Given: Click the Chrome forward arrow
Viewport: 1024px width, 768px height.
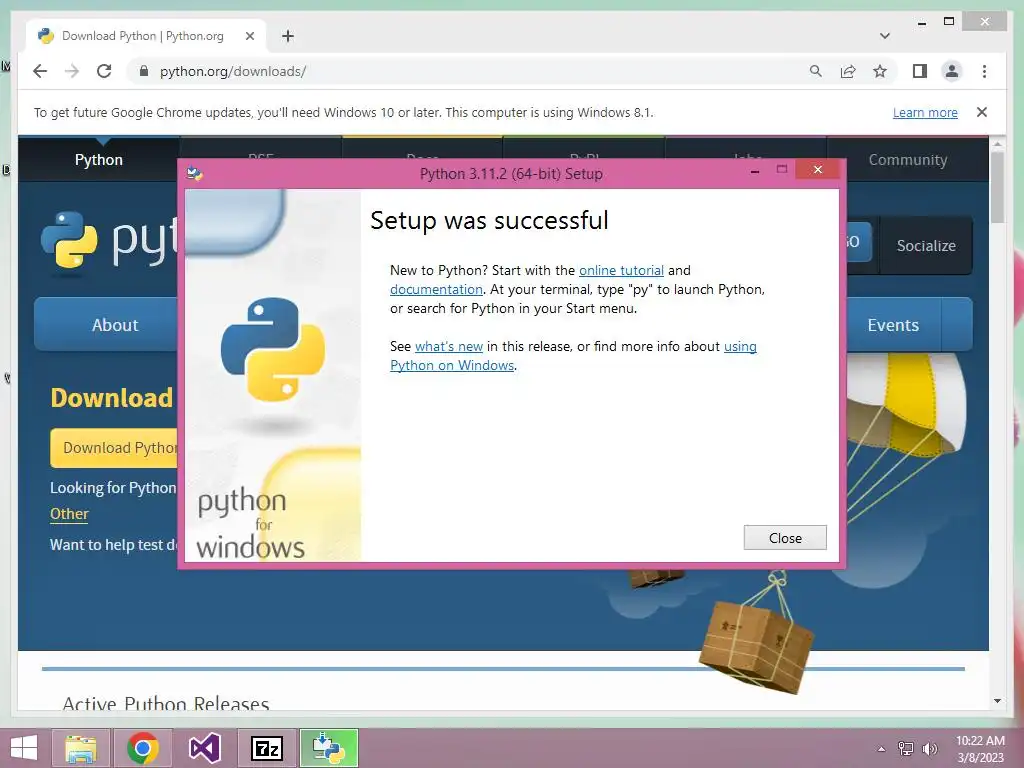Looking at the screenshot, I should click(72, 71).
